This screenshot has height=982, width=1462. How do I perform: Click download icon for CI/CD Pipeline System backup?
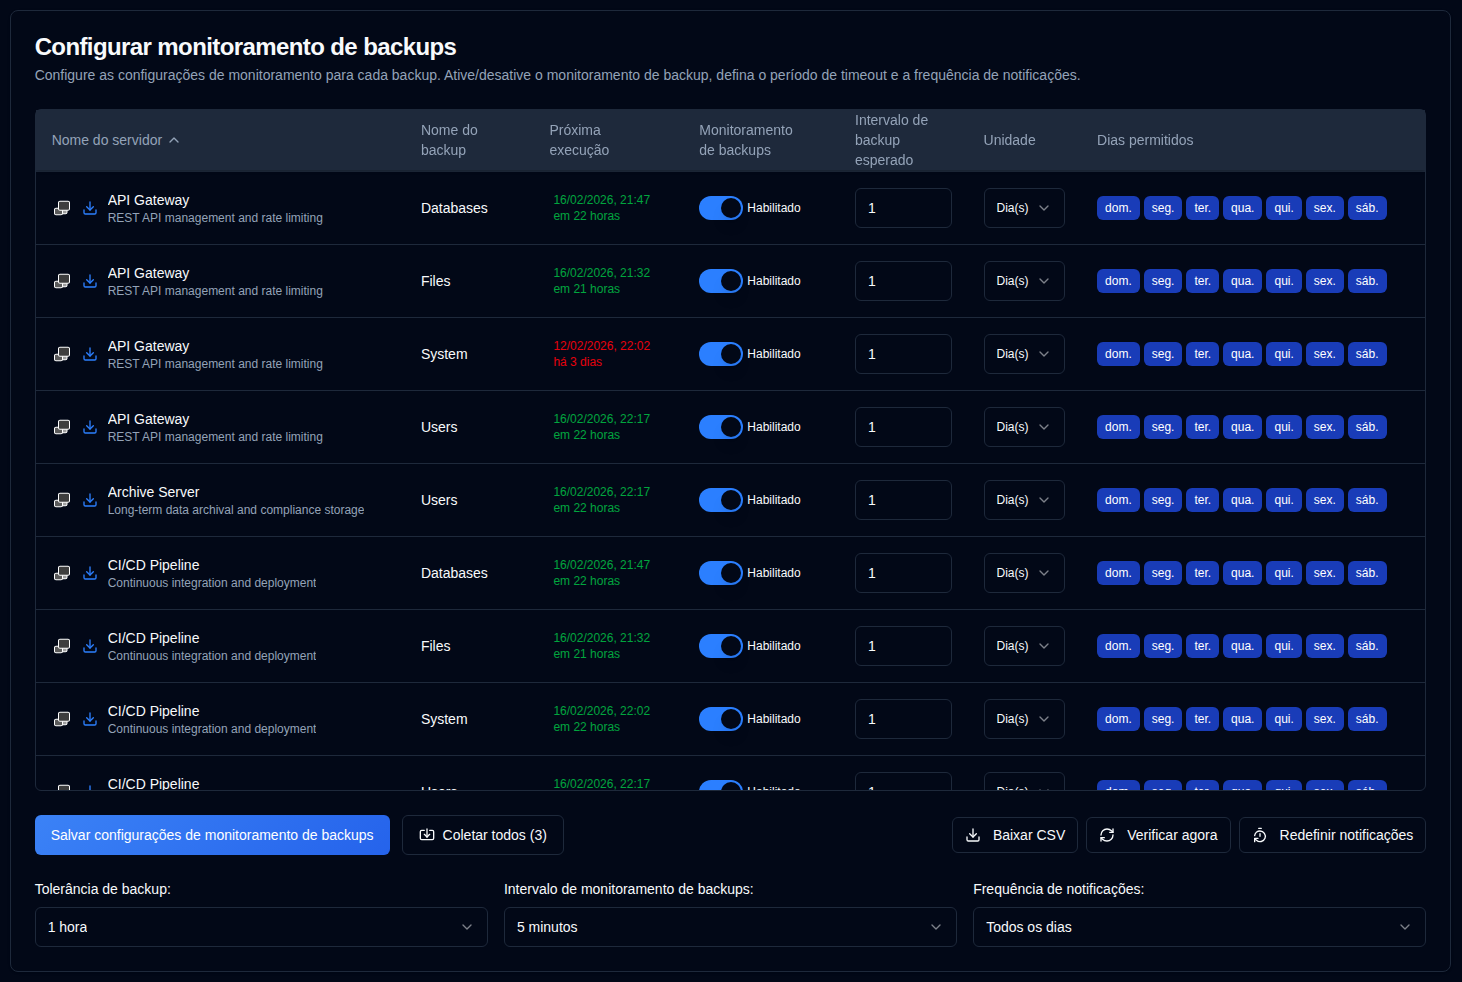(x=90, y=719)
